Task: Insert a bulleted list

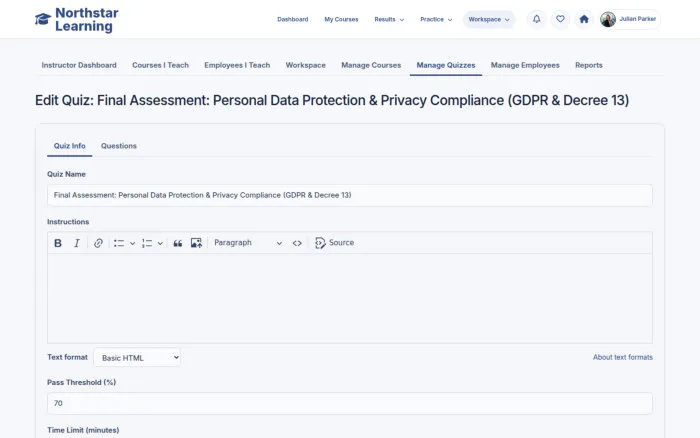Action: click(x=119, y=243)
